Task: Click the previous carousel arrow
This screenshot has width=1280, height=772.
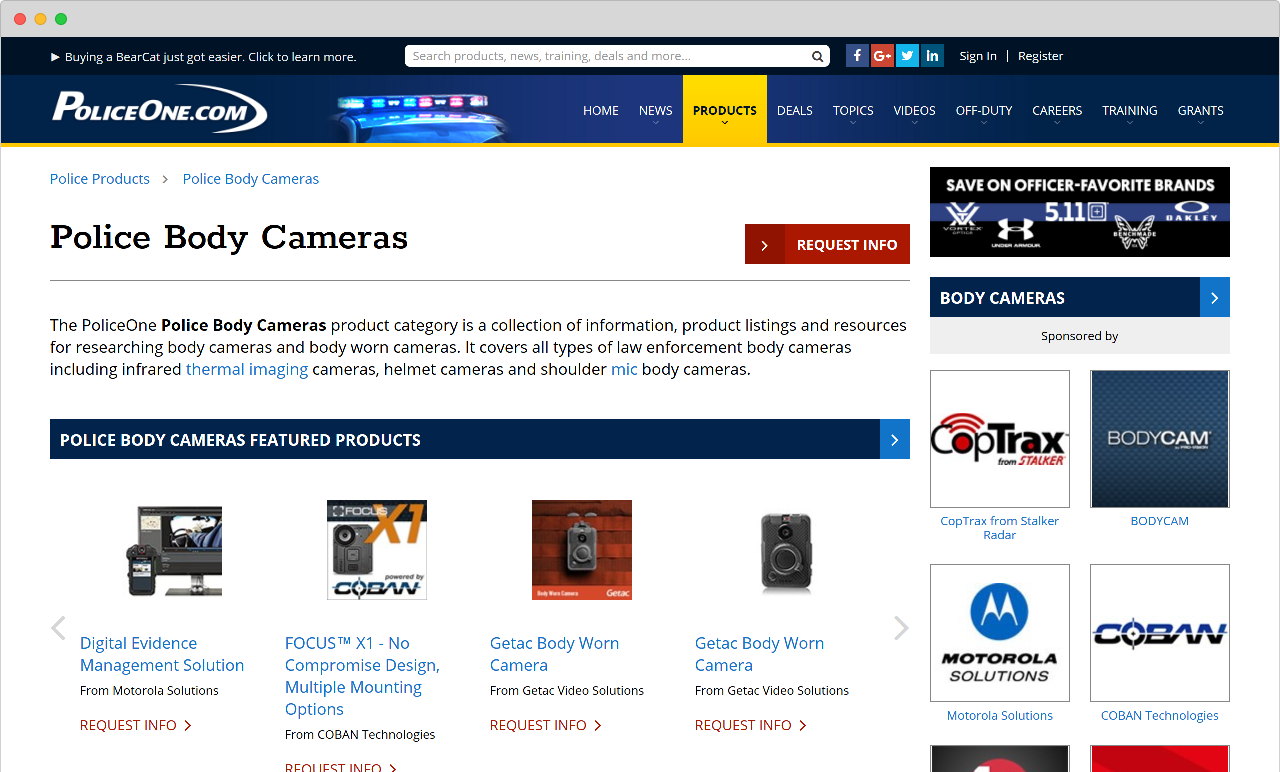Action: tap(58, 627)
